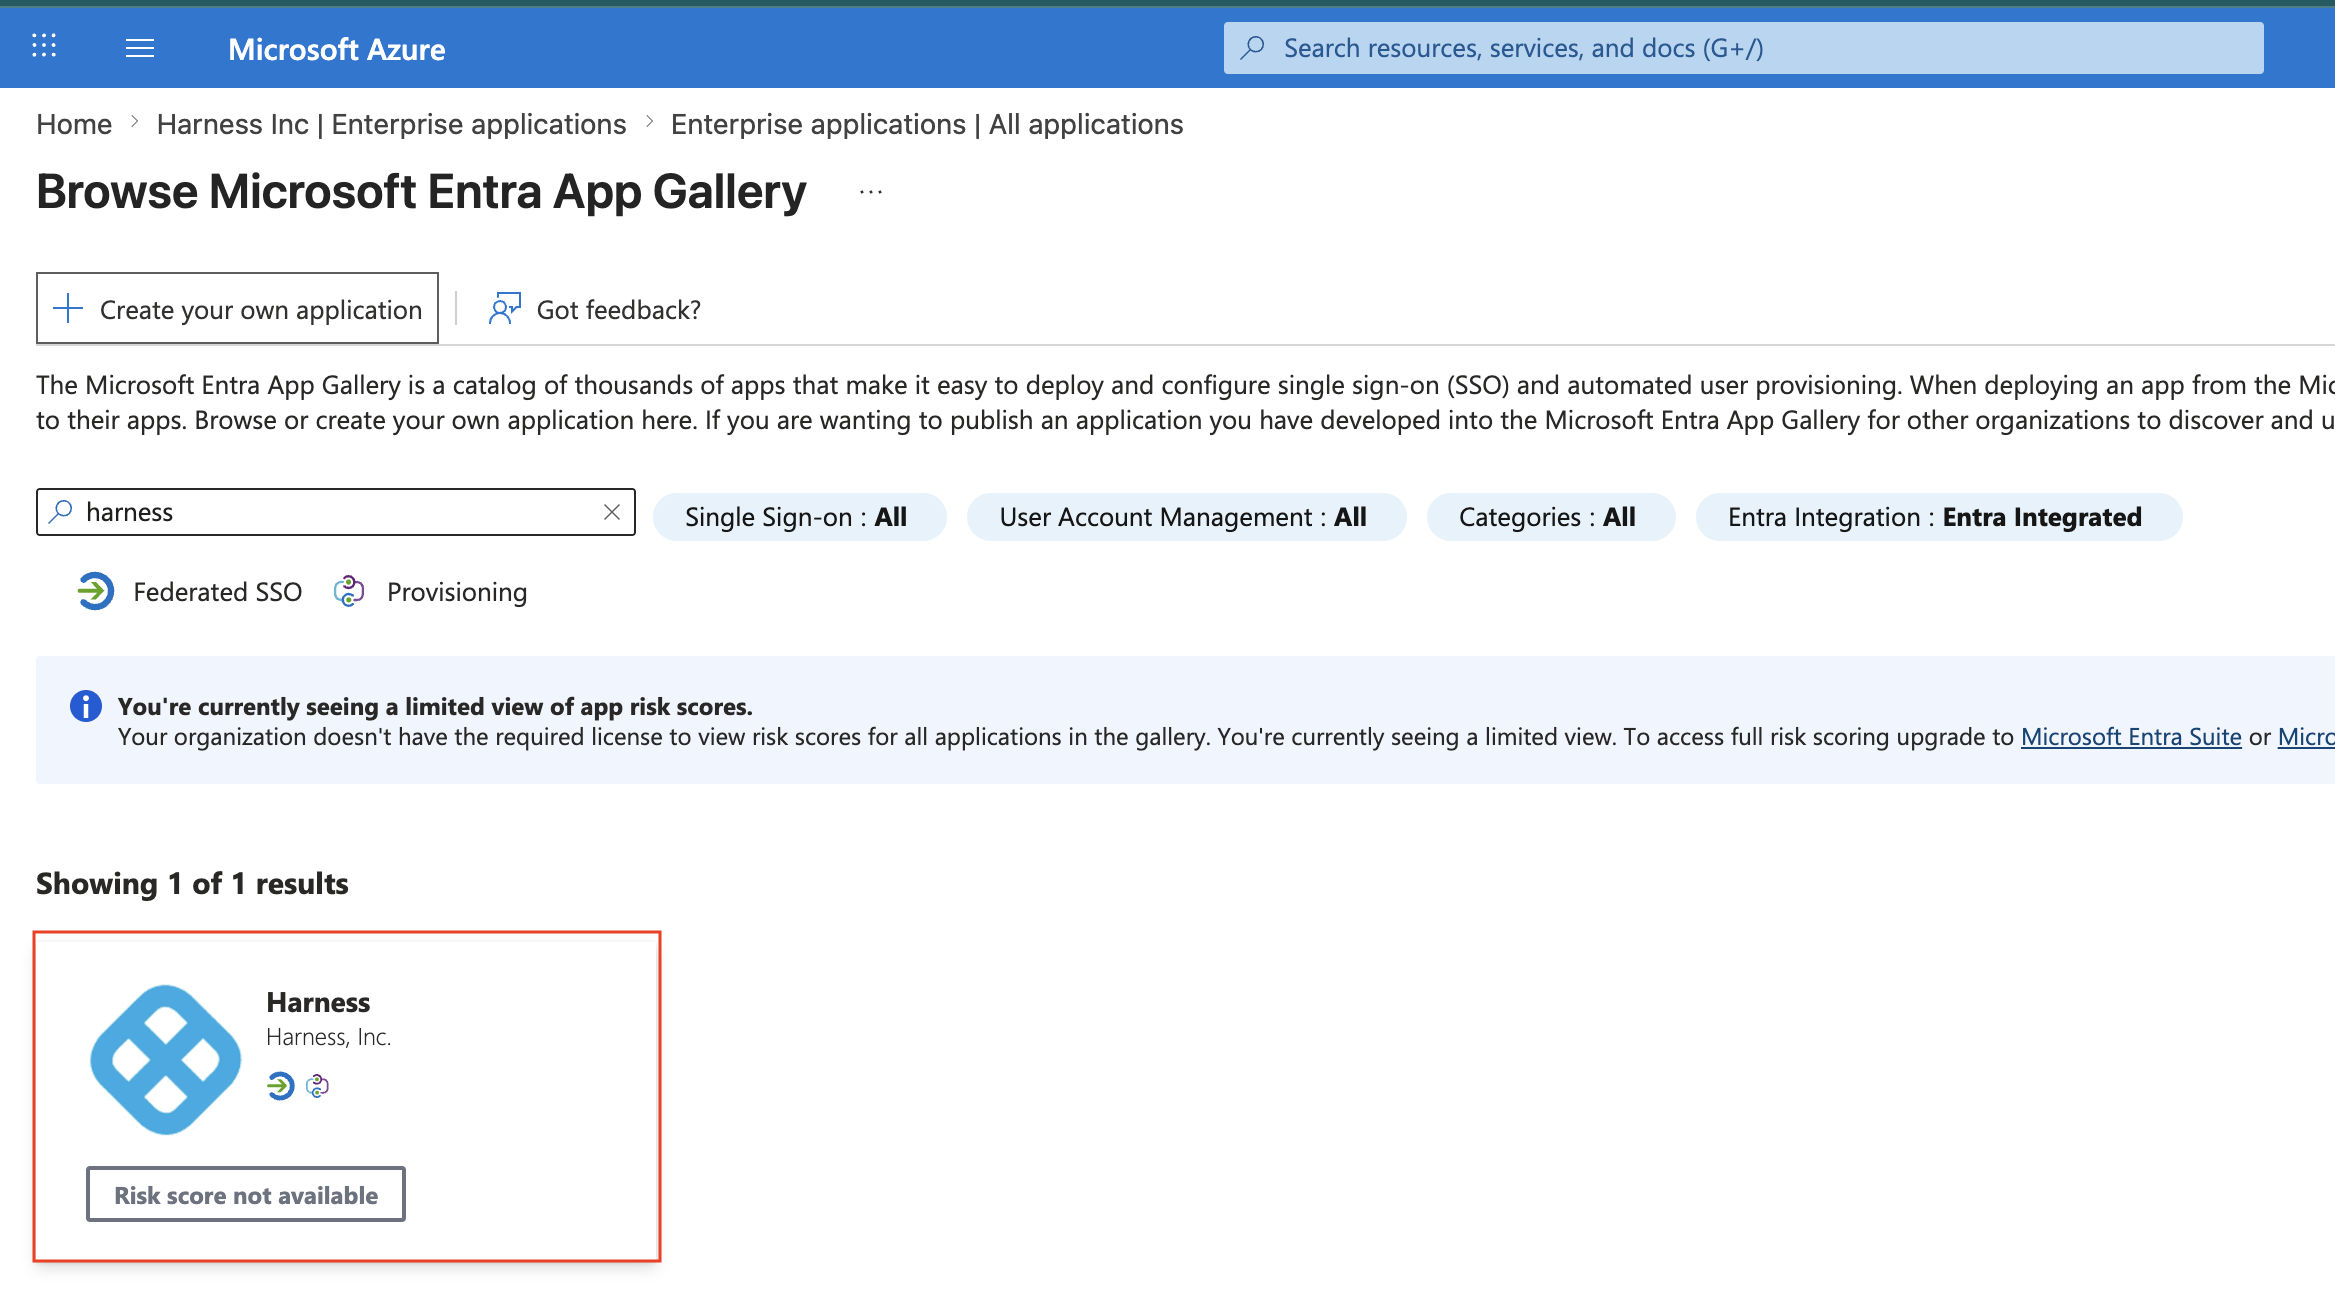Click the Provisioning legend icon
The width and height of the screenshot is (2335, 1295).
click(x=348, y=591)
